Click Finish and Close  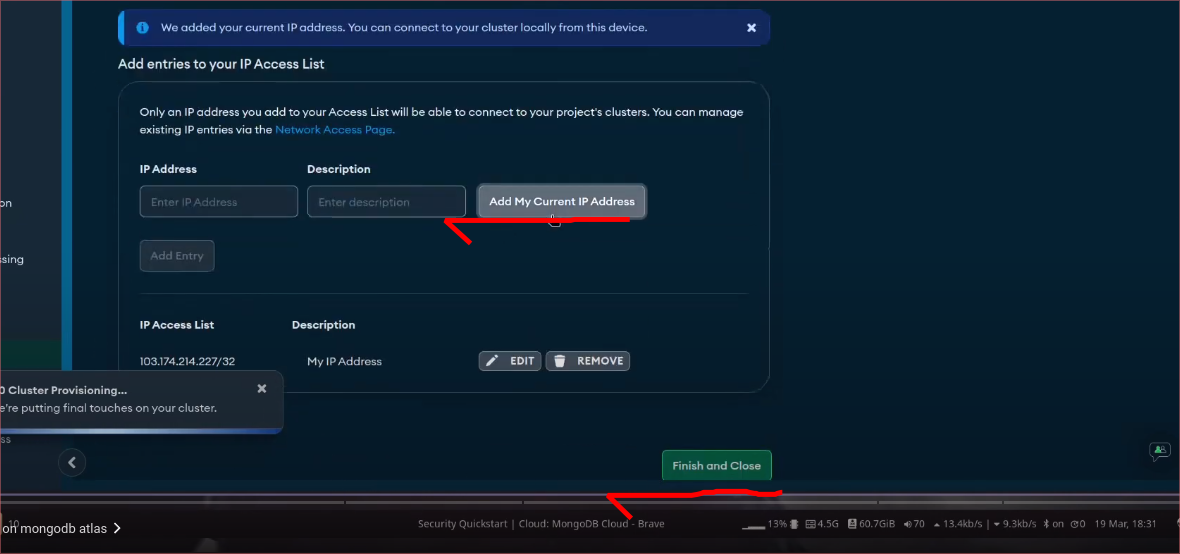coord(716,466)
